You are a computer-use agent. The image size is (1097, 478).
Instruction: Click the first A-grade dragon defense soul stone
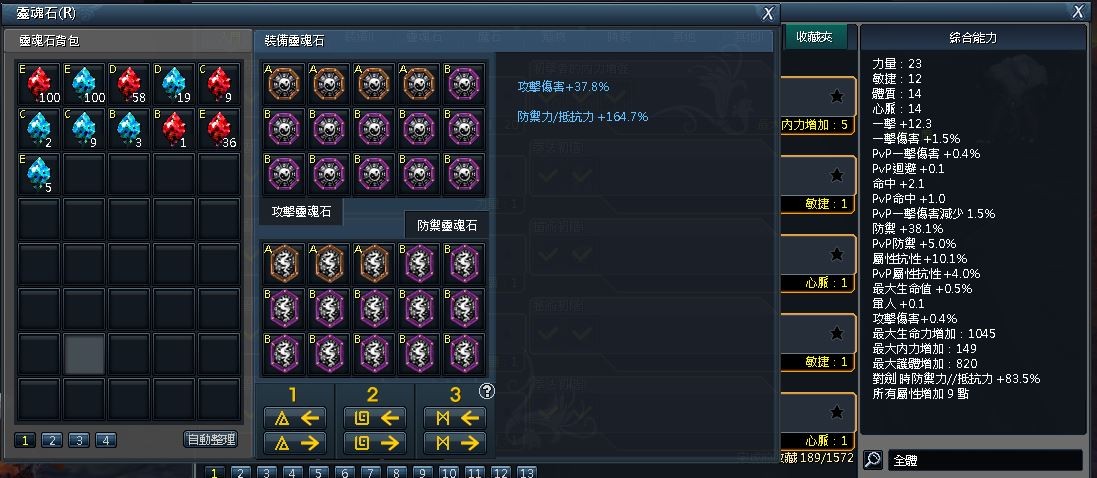tap(283, 263)
